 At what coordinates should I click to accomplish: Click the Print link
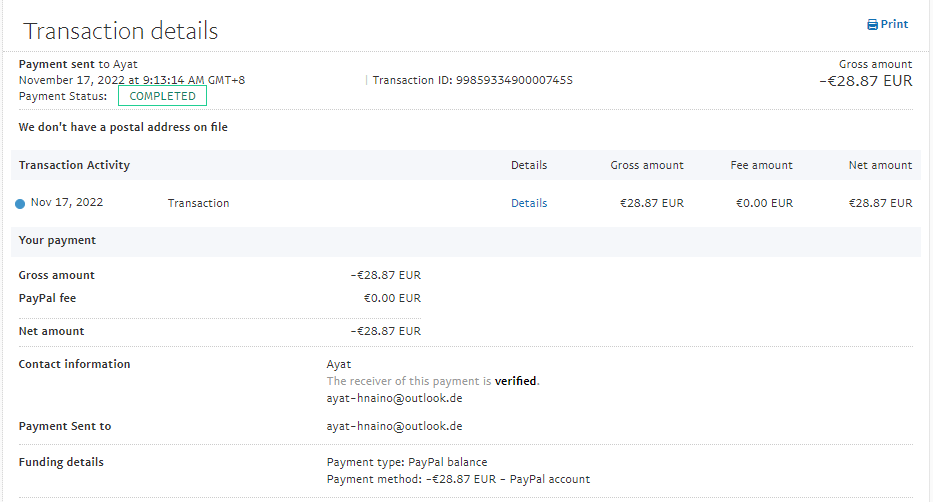click(887, 24)
